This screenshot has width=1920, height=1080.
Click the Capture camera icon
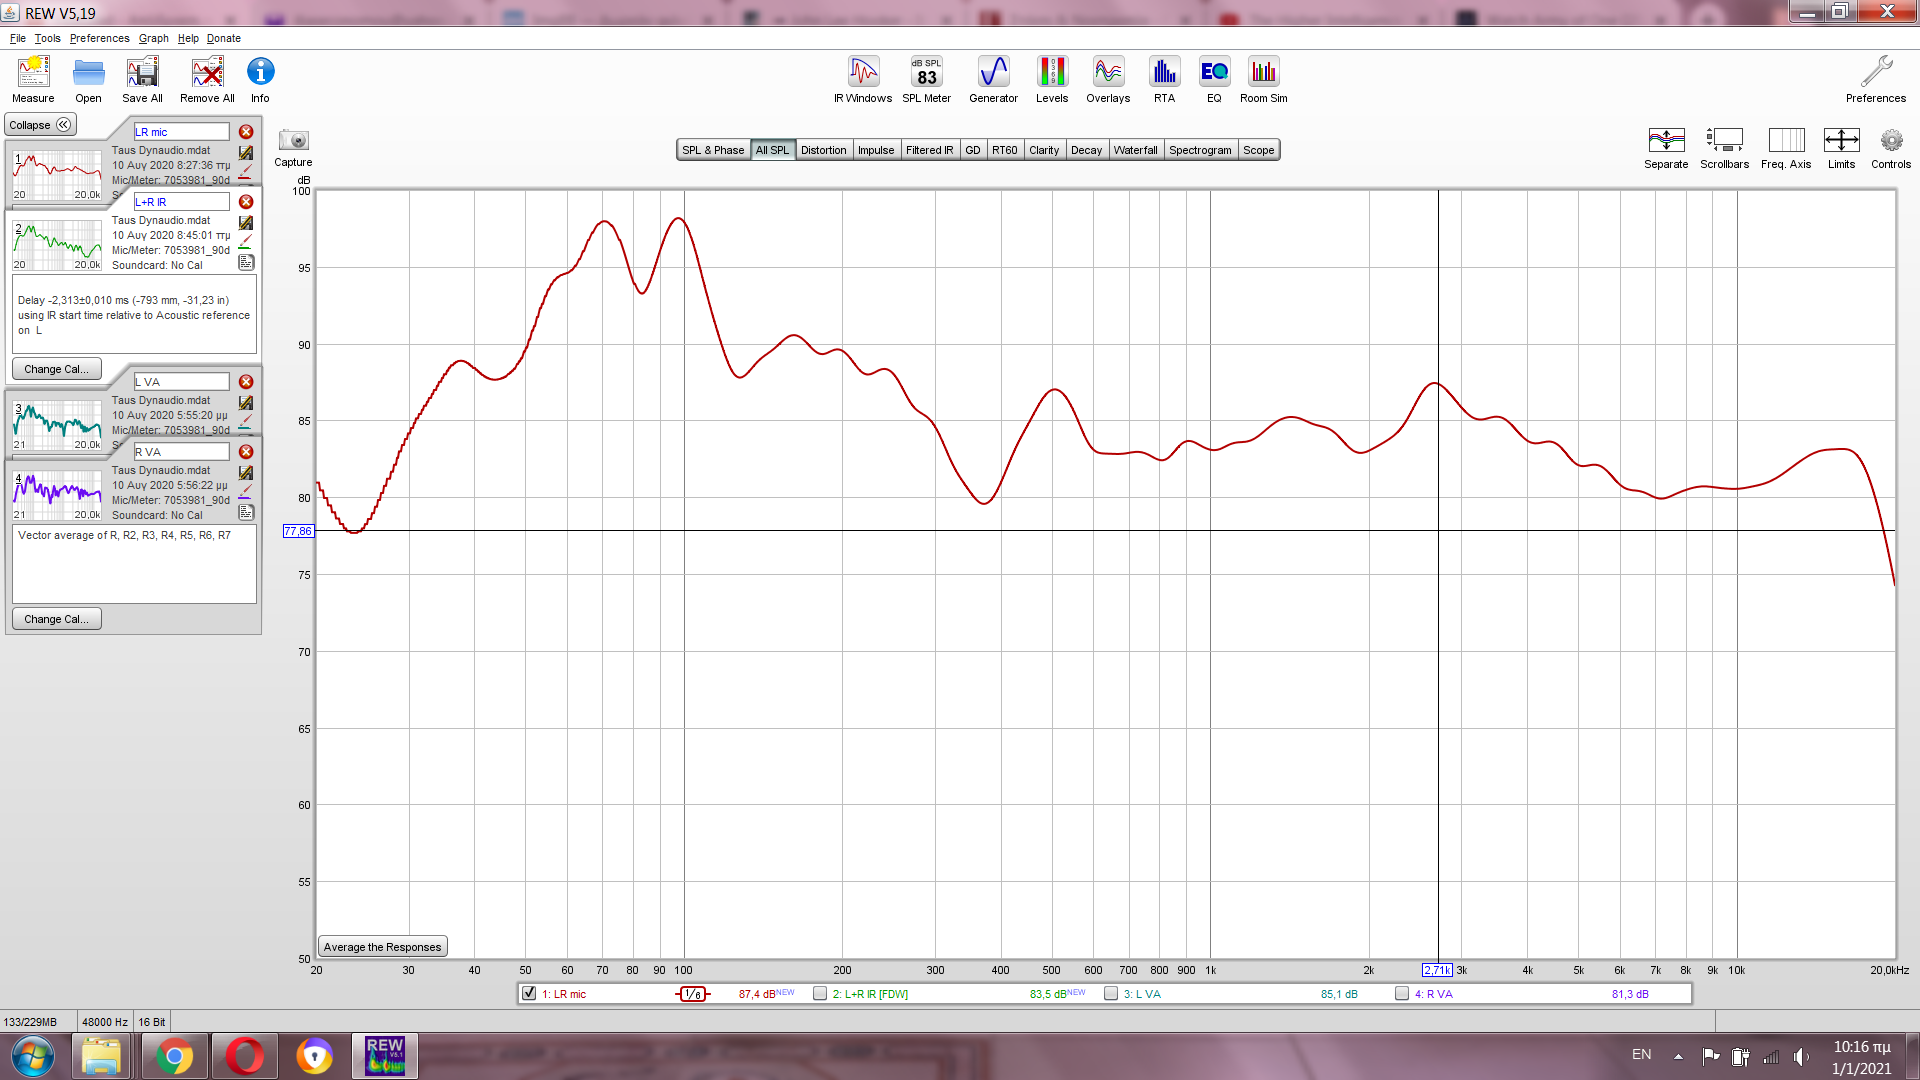click(x=293, y=142)
